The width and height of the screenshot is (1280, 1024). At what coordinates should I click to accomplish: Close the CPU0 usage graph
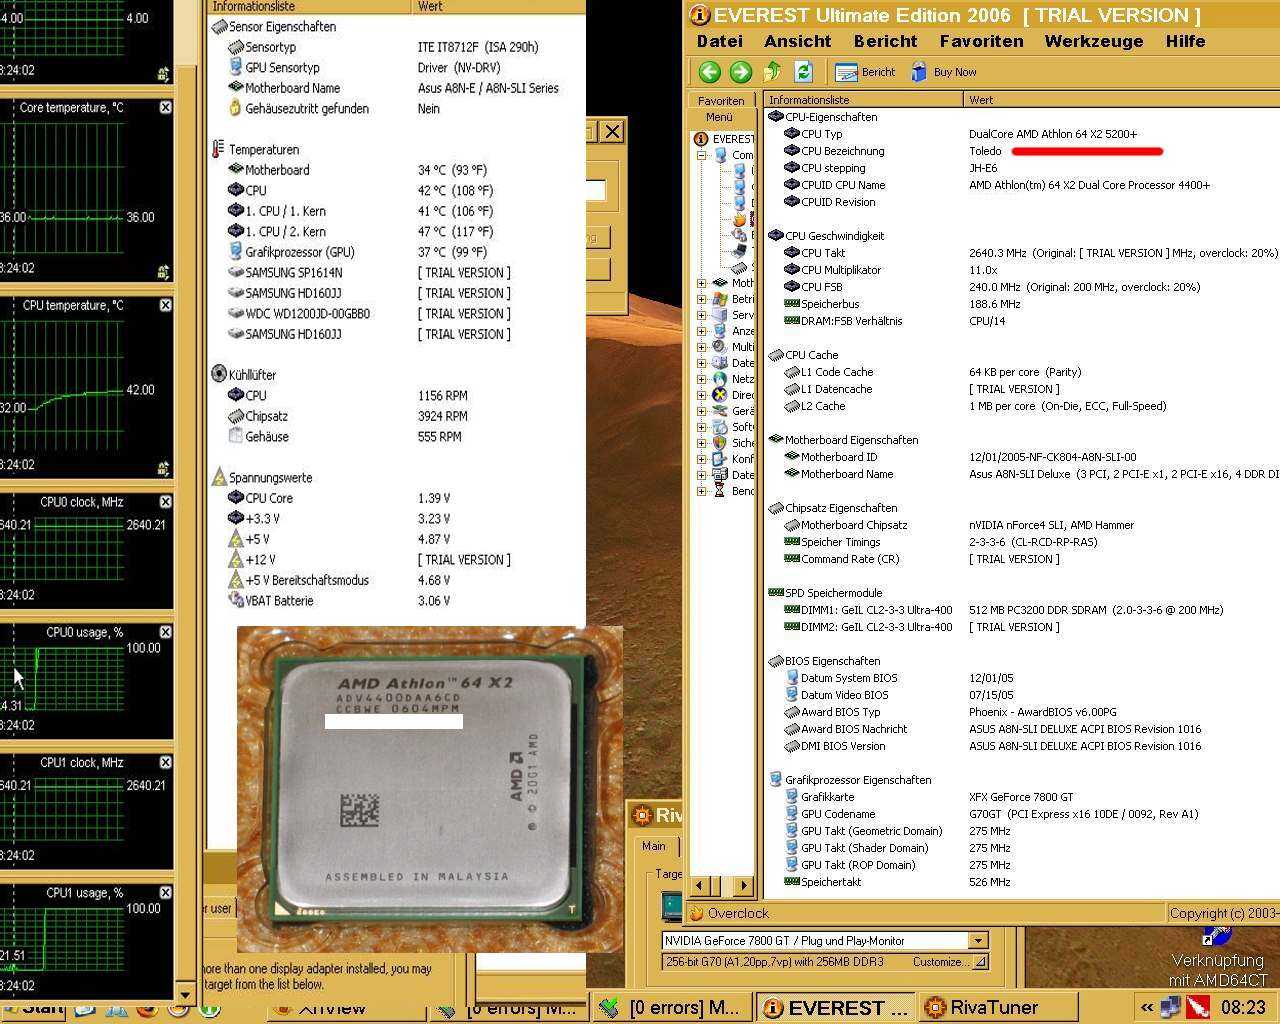(x=165, y=632)
